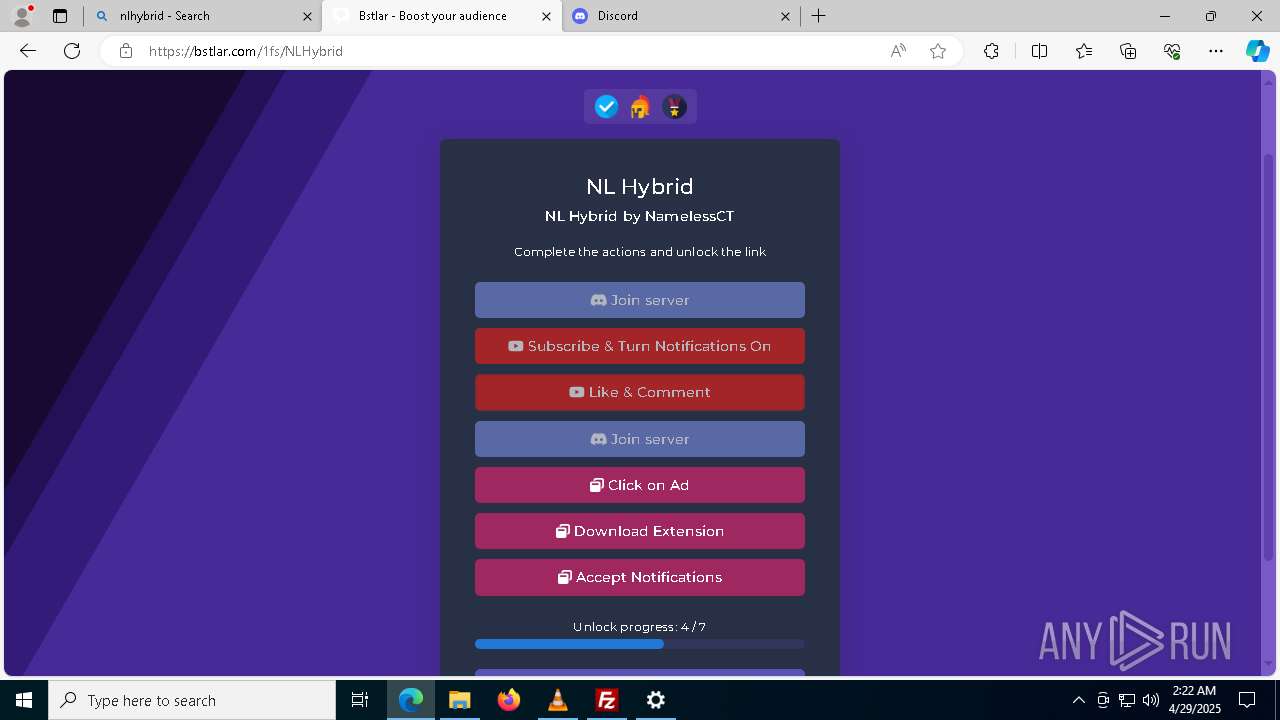Open Microsoft Edge from the taskbar
1280x720 pixels.
411,700
